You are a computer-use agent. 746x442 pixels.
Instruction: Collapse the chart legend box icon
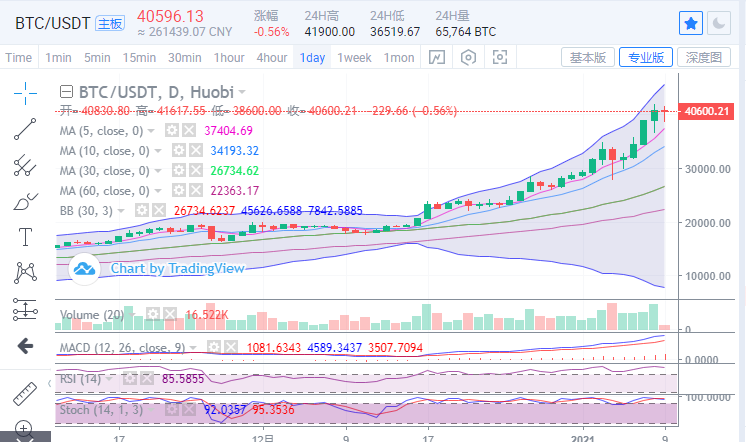66,91
